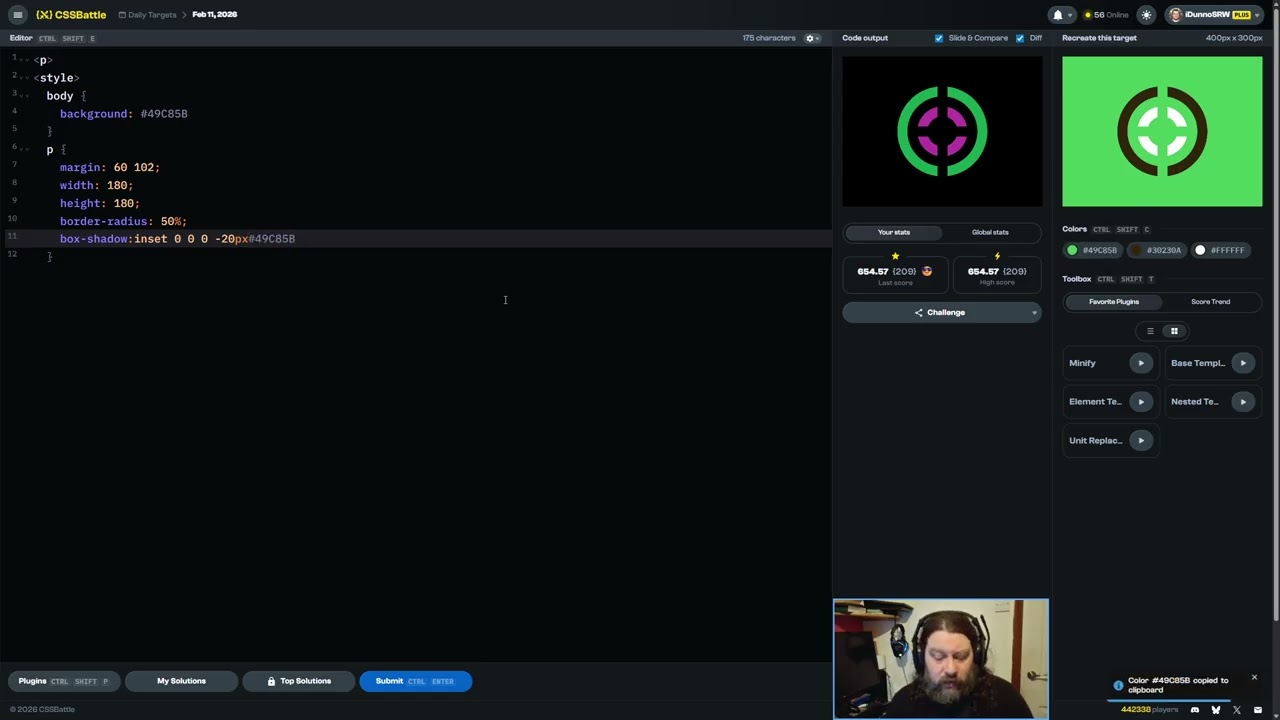Toggle the Slide & Compare checkbox
This screenshot has height=720, width=1280.
[x=939, y=38]
